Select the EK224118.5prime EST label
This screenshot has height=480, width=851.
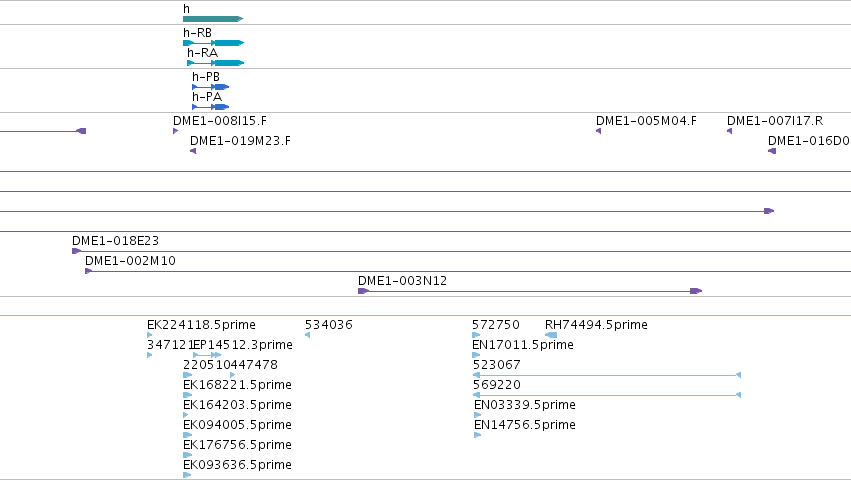click(201, 325)
